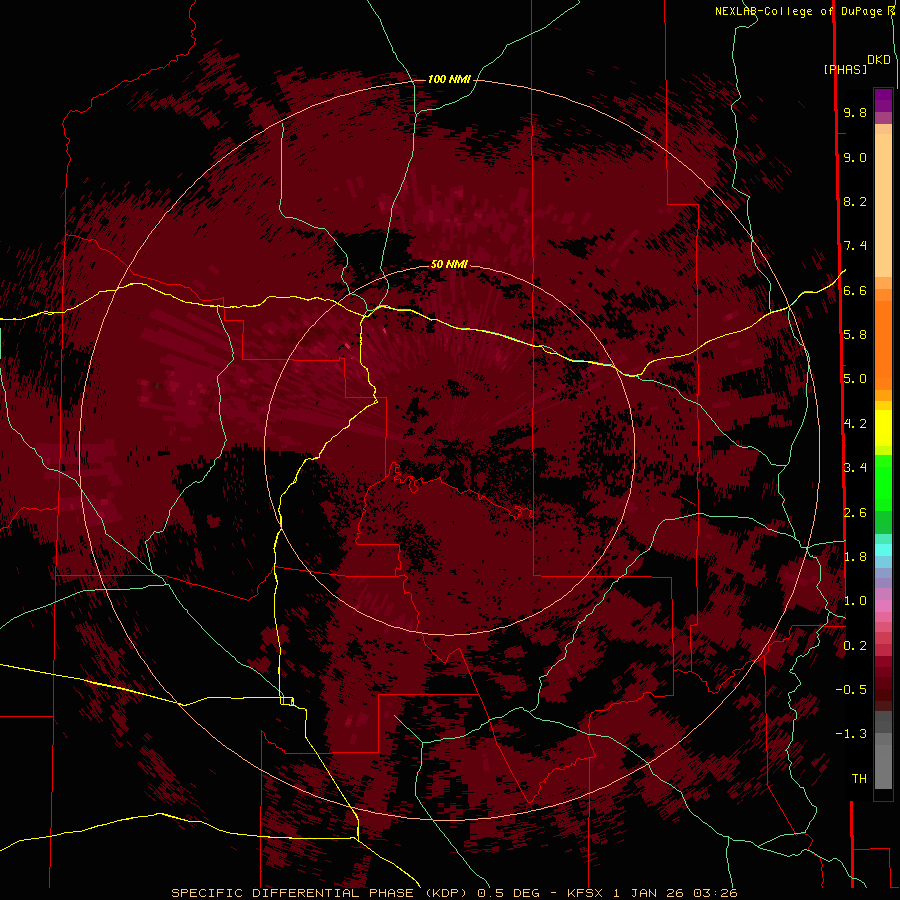The height and width of the screenshot is (900, 900).
Task: Click the 4.2 value on the color scale
Action: (855, 424)
